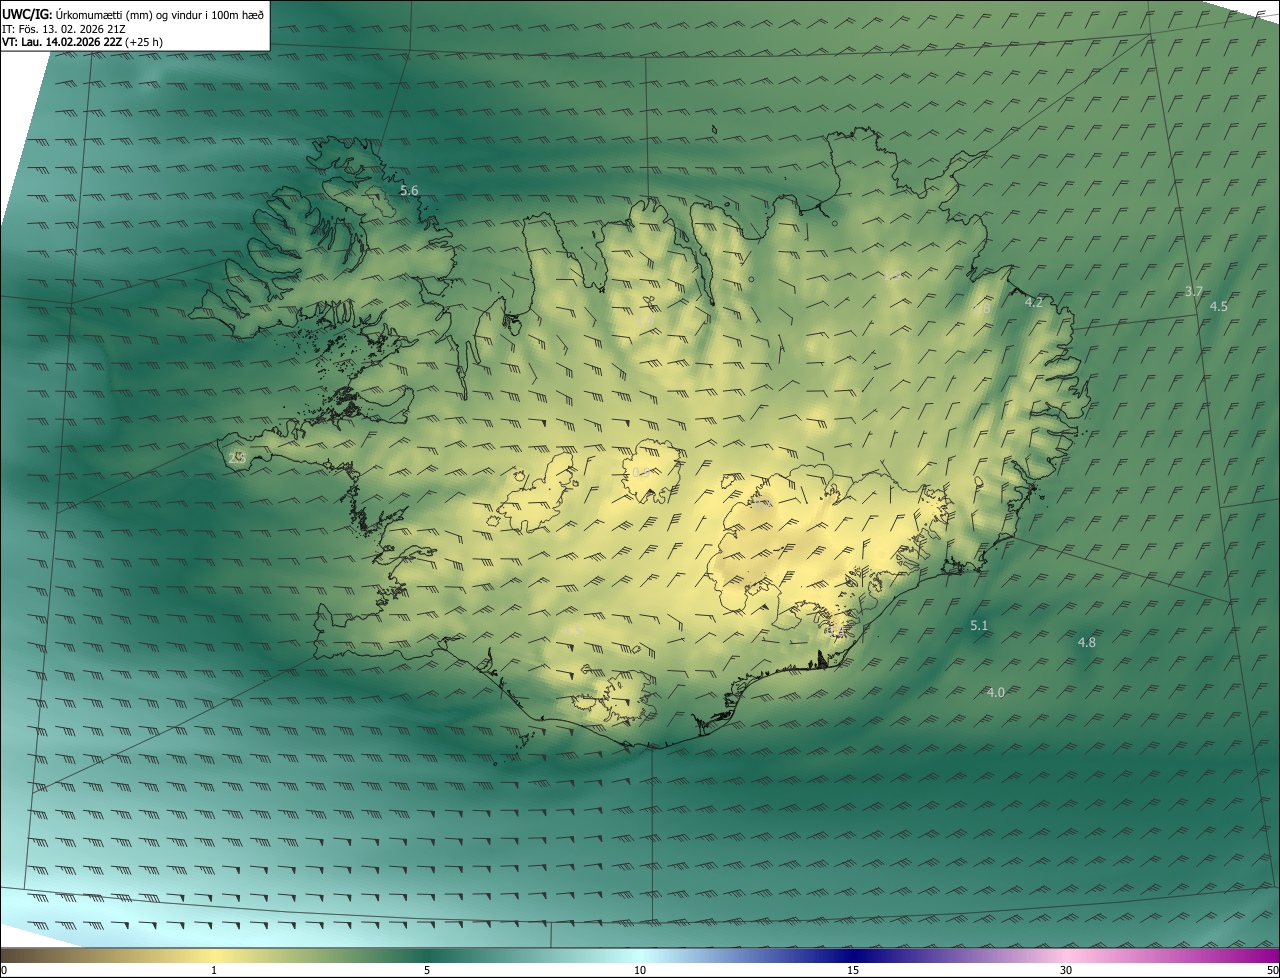Click the '30' tick label on the color scale
The height and width of the screenshot is (978, 1280).
click(x=1066, y=970)
